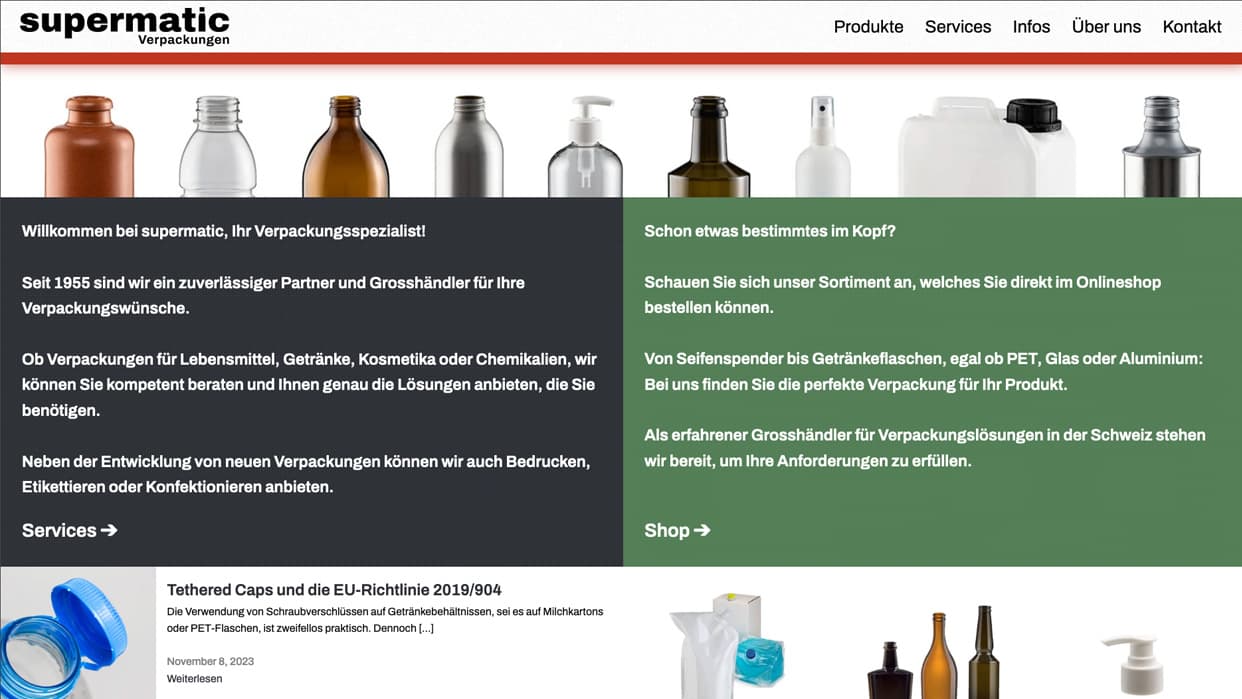Click the heading 'Schon etwas bestimmtes im Kopf?'
Viewport: 1242px width, 699px height.
(770, 231)
